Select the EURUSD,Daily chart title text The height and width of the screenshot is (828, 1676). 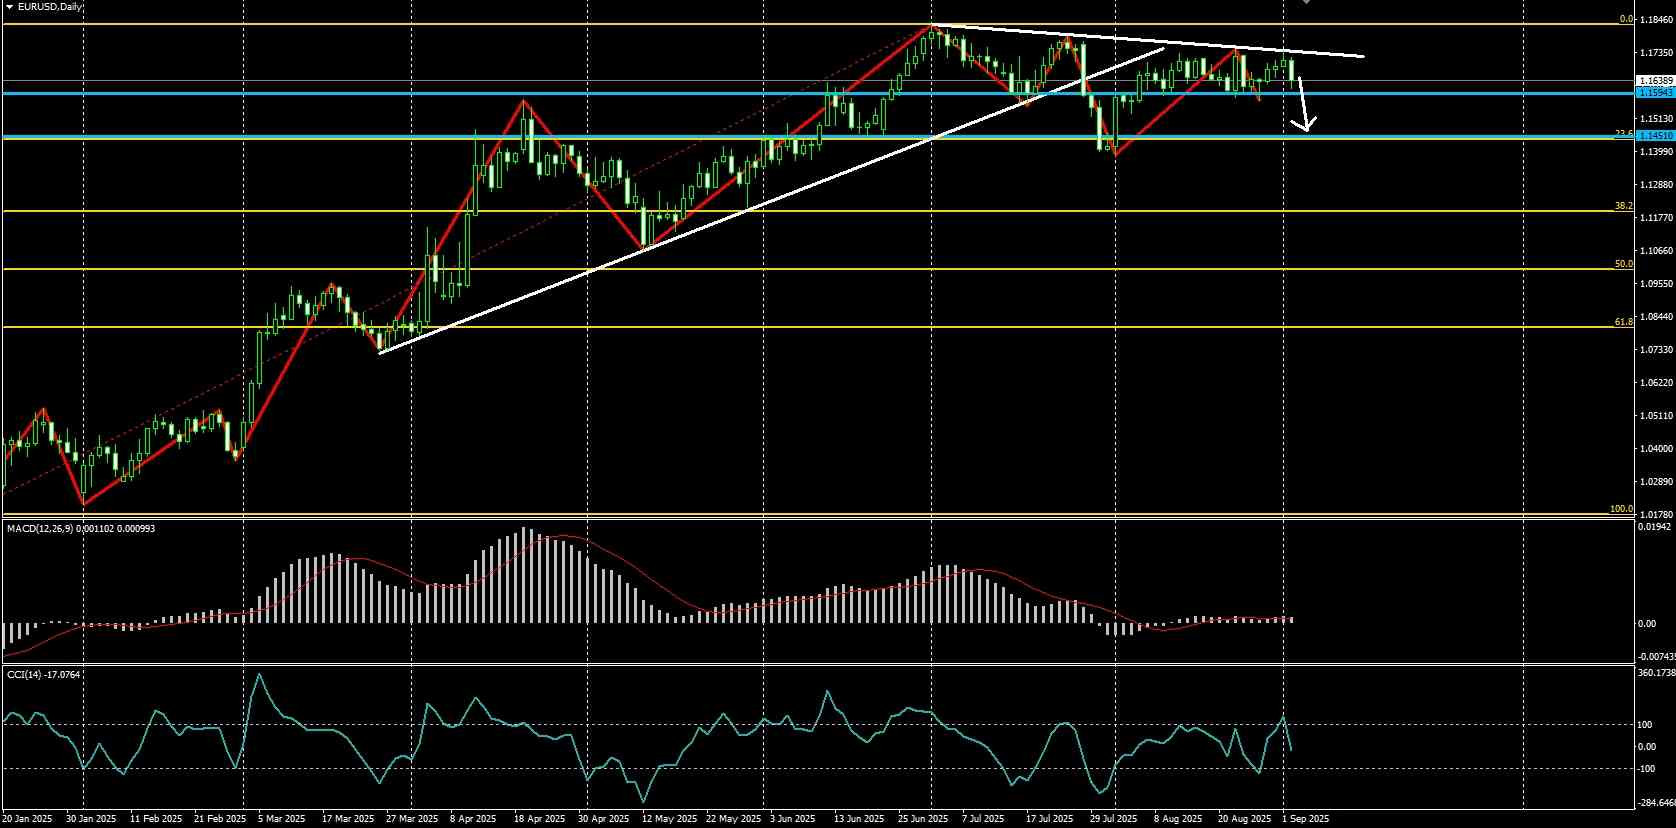50,6
